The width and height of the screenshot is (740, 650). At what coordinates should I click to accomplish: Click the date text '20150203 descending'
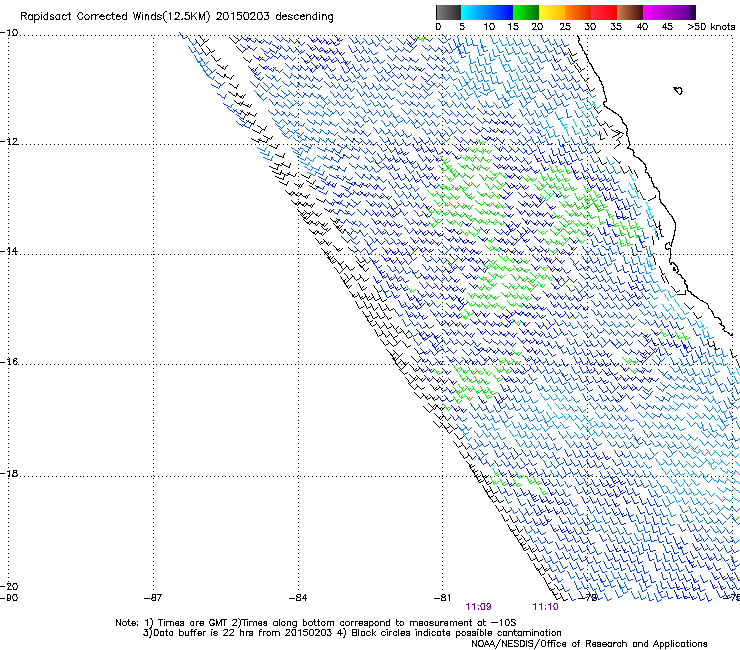click(x=275, y=17)
